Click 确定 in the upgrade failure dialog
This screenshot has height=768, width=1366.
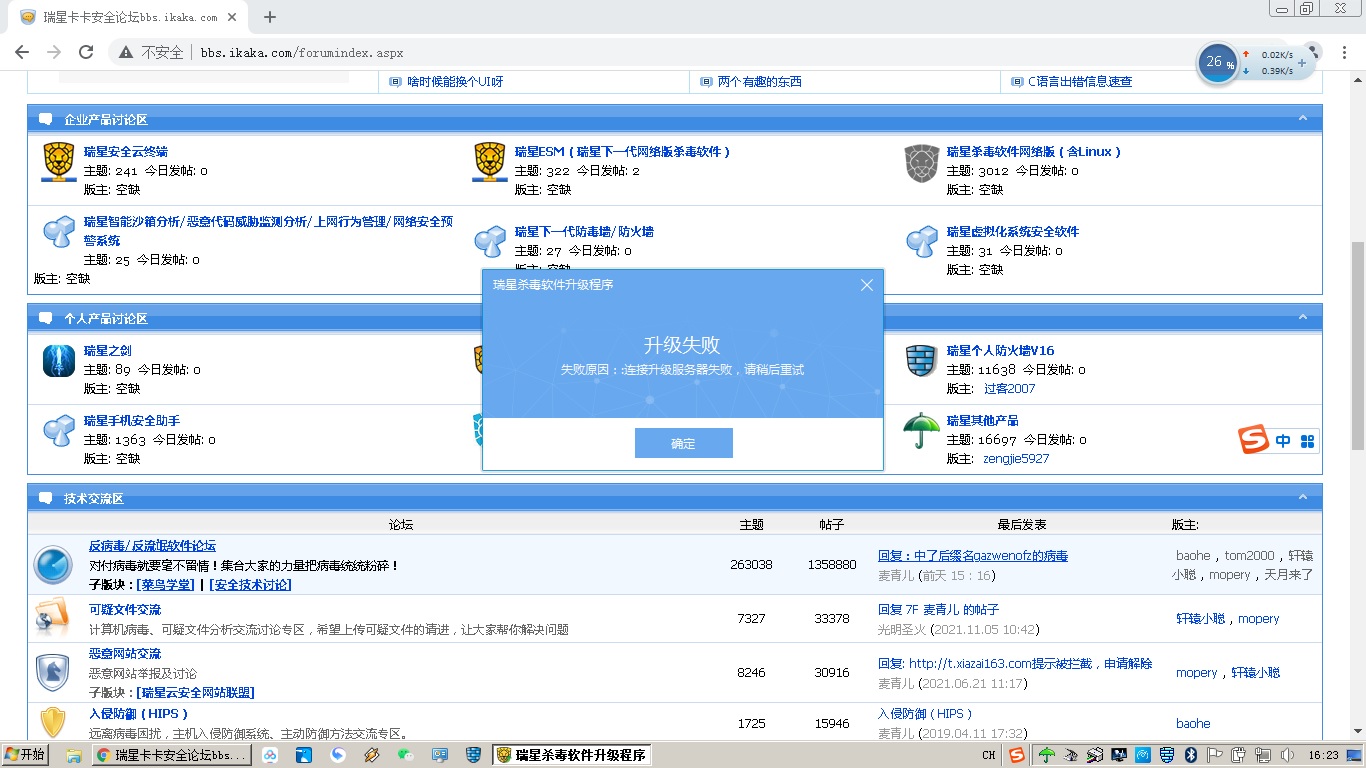[684, 443]
